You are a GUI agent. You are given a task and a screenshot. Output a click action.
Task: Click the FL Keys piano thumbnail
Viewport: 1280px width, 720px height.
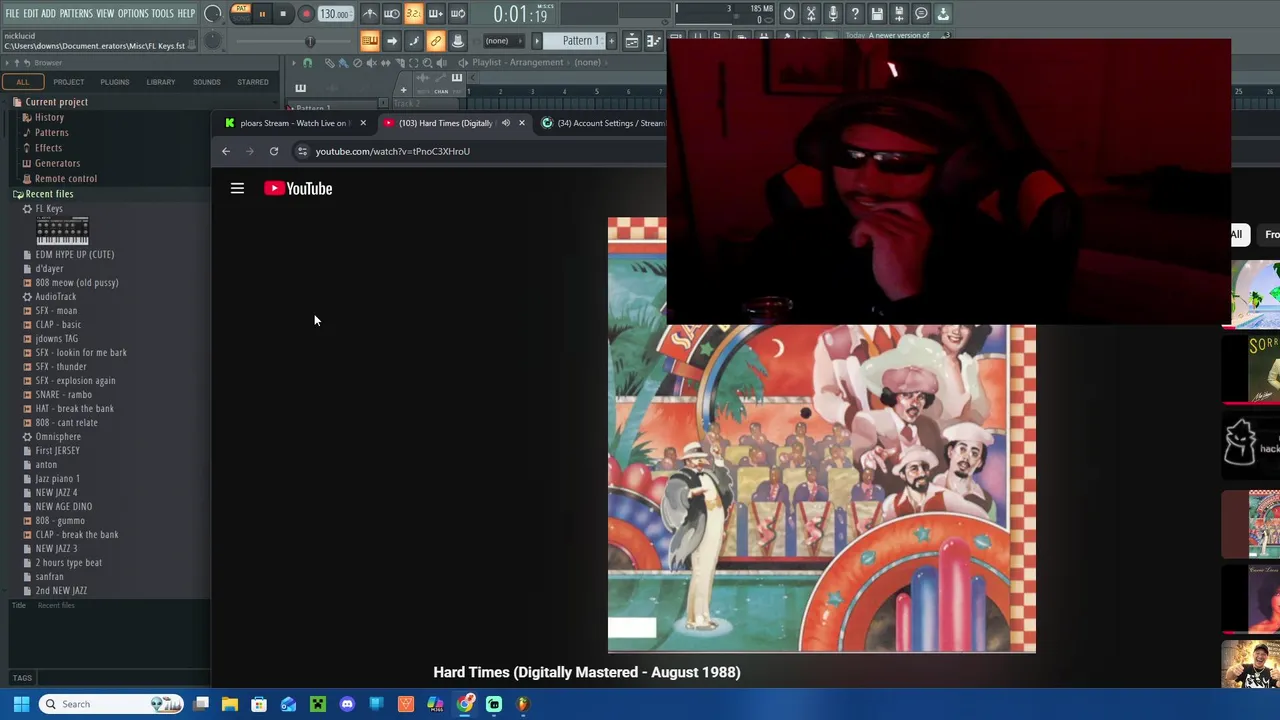pos(62,231)
